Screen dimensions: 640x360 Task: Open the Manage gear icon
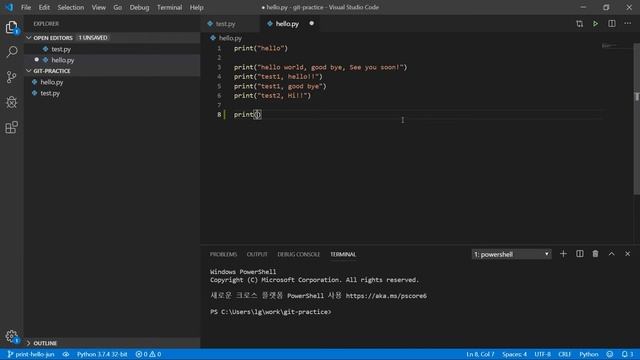pyautogui.click(x=11, y=336)
